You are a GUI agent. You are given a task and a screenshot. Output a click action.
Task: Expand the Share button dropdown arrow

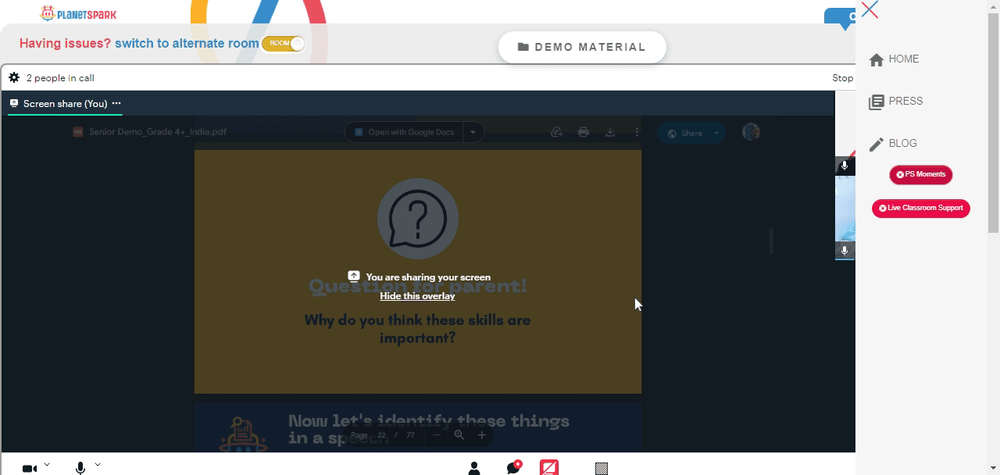pos(717,133)
